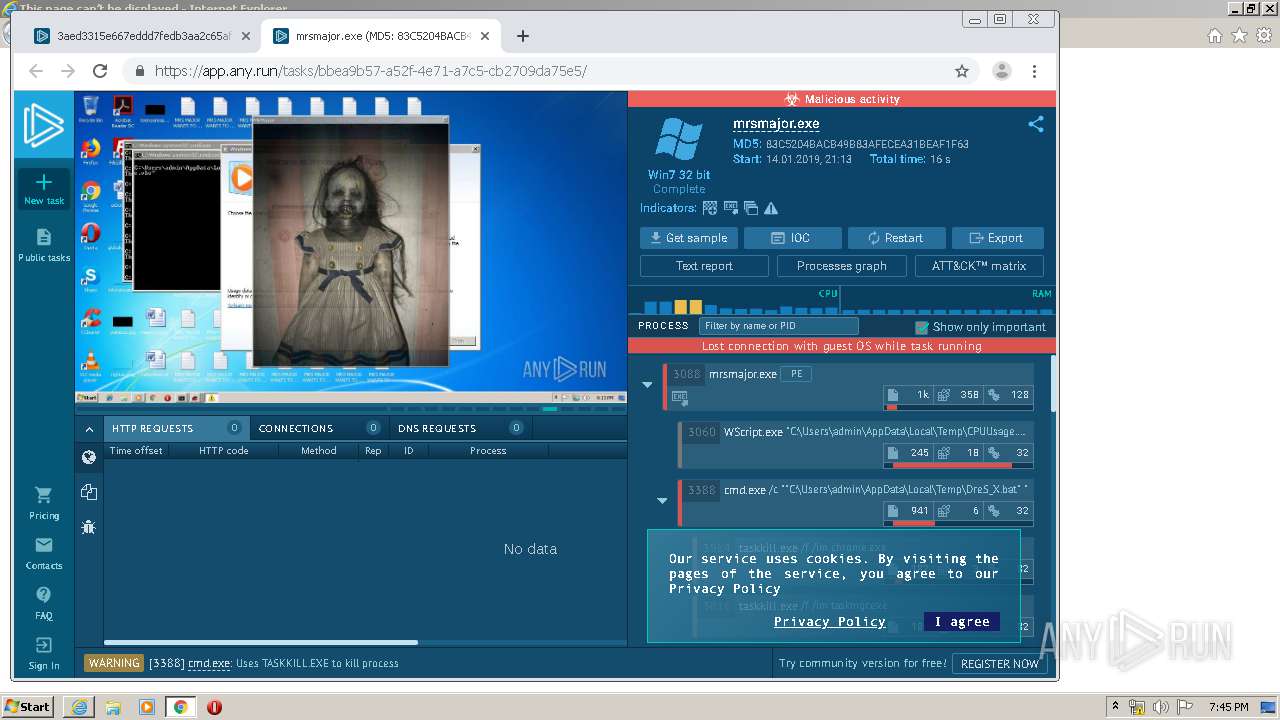
Task: Click the CPU usage graph
Action: point(735,301)
